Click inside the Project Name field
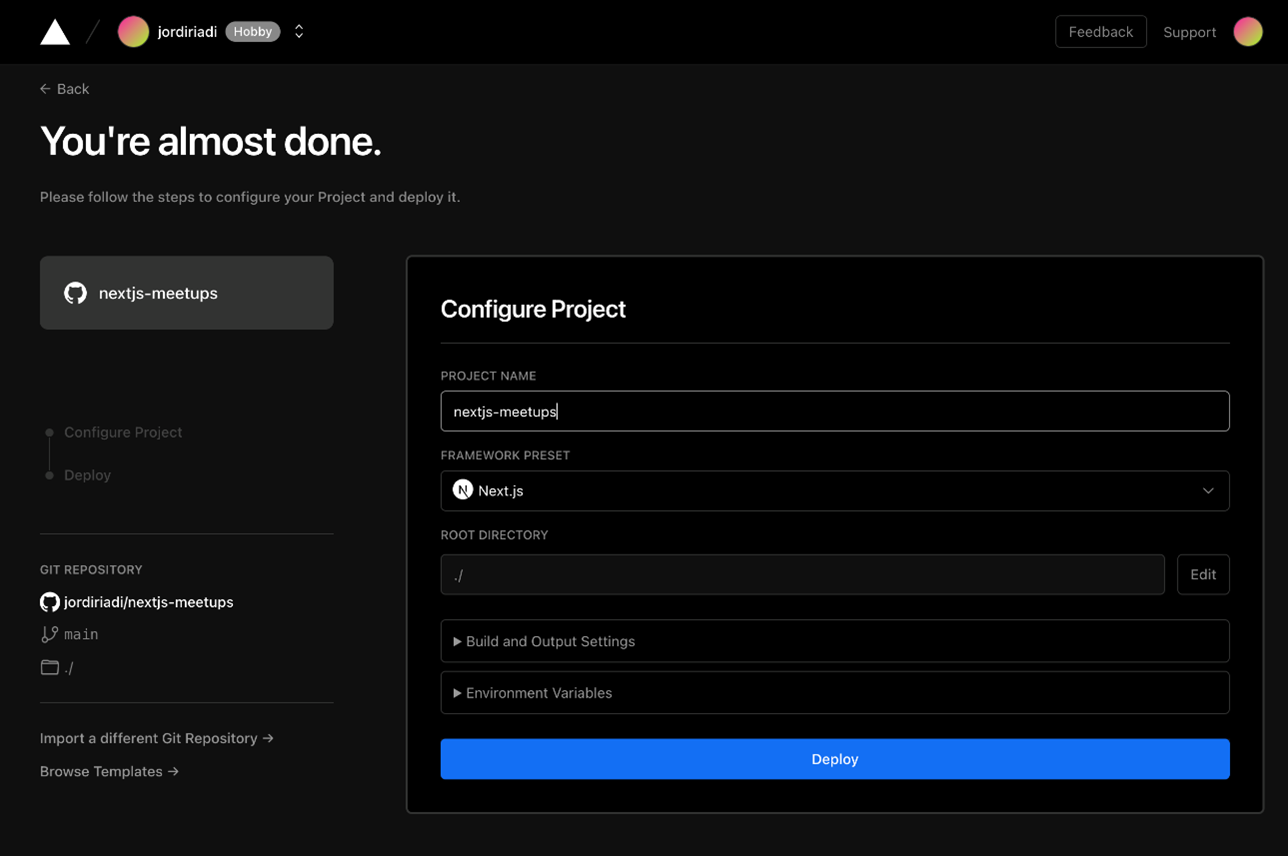 [x=835, y=411]
